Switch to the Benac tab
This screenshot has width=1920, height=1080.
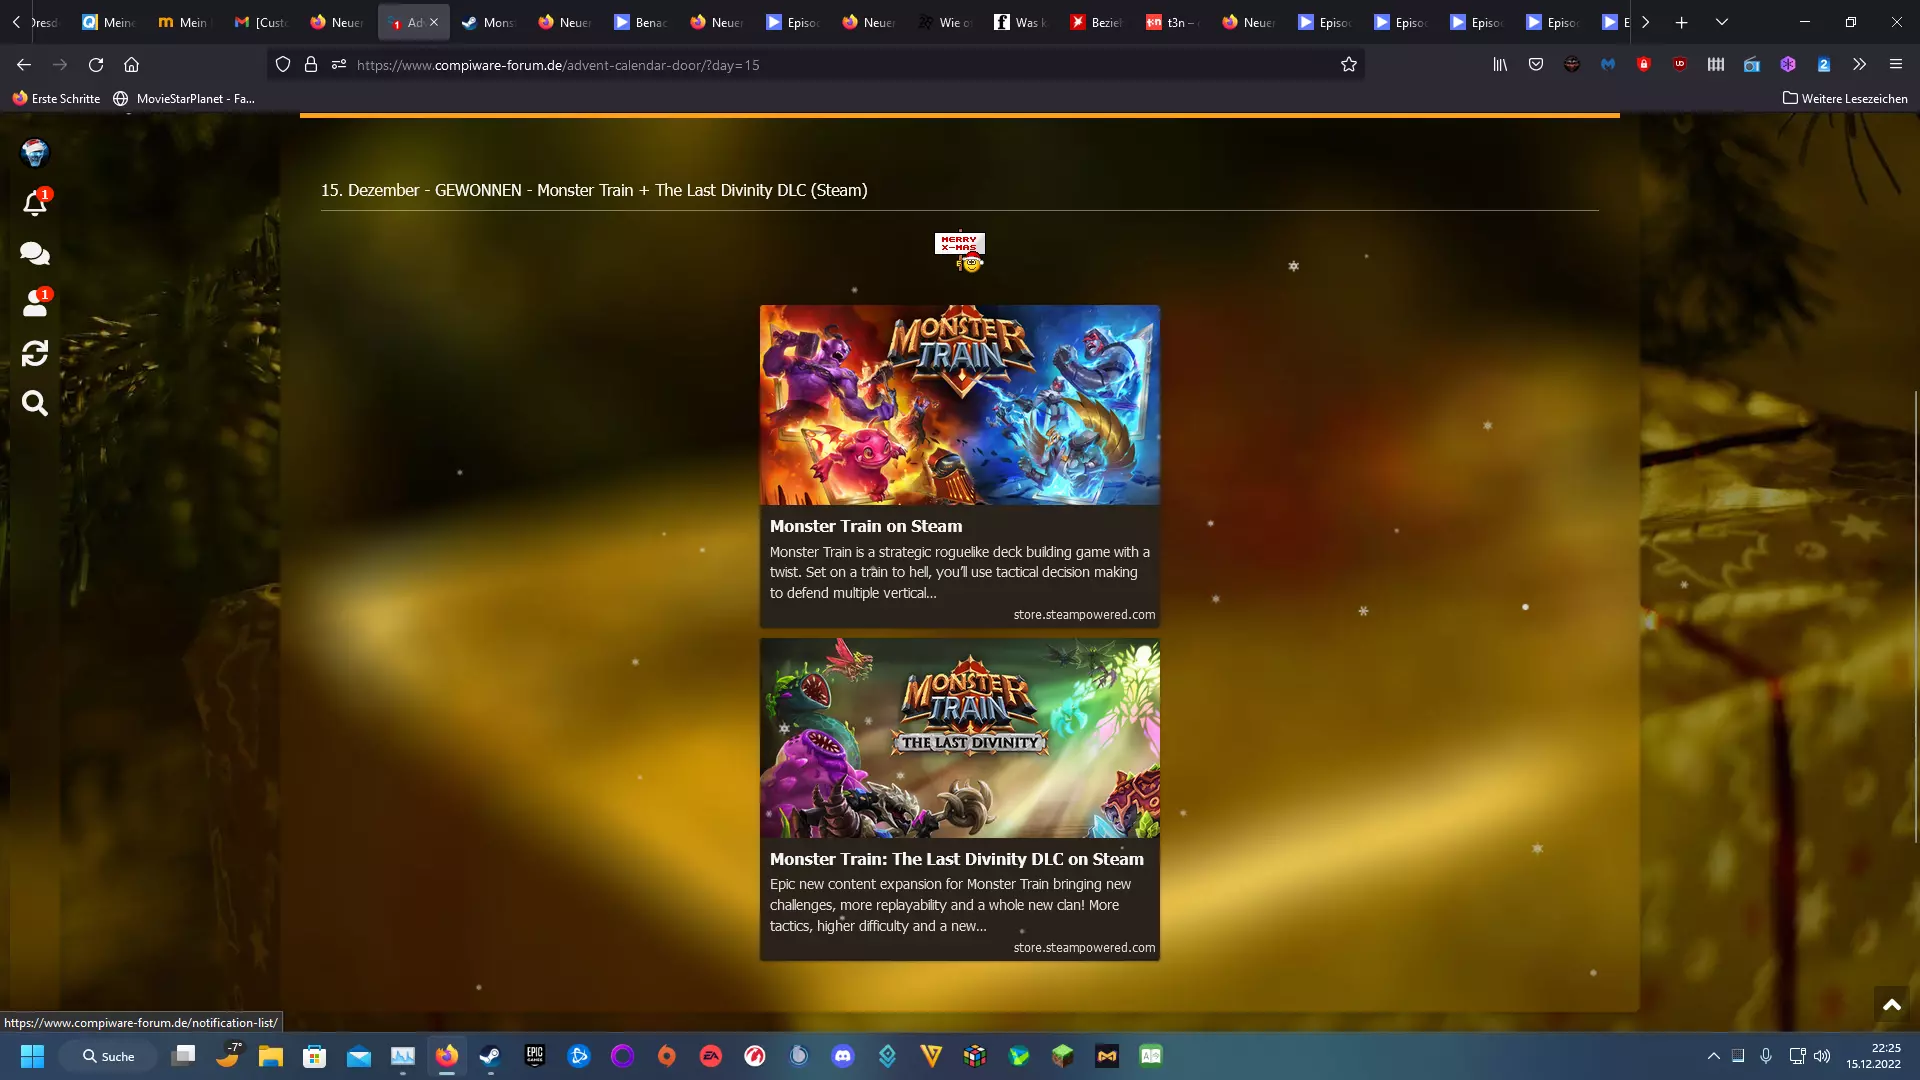point(640,22)
